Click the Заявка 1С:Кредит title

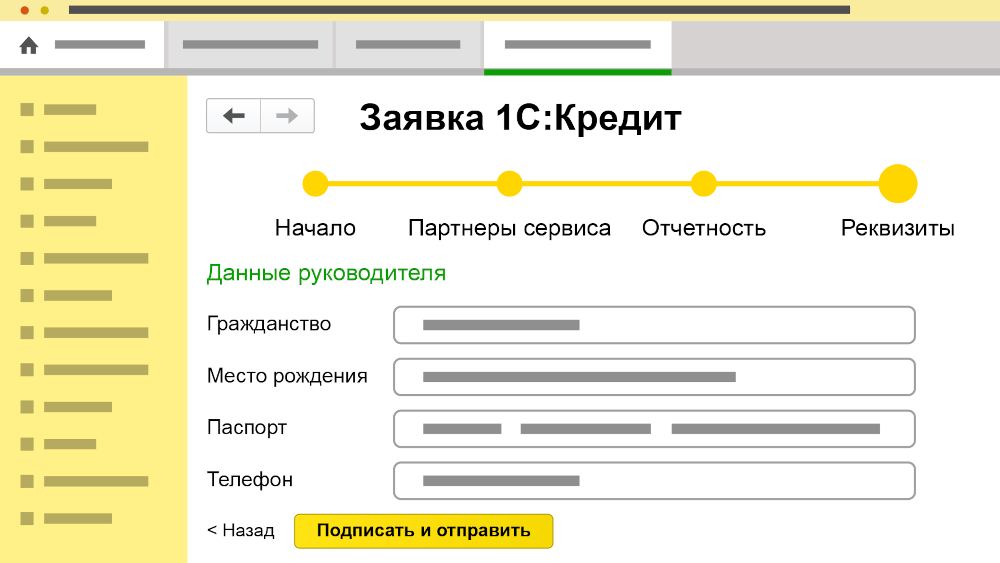point(520,119)
